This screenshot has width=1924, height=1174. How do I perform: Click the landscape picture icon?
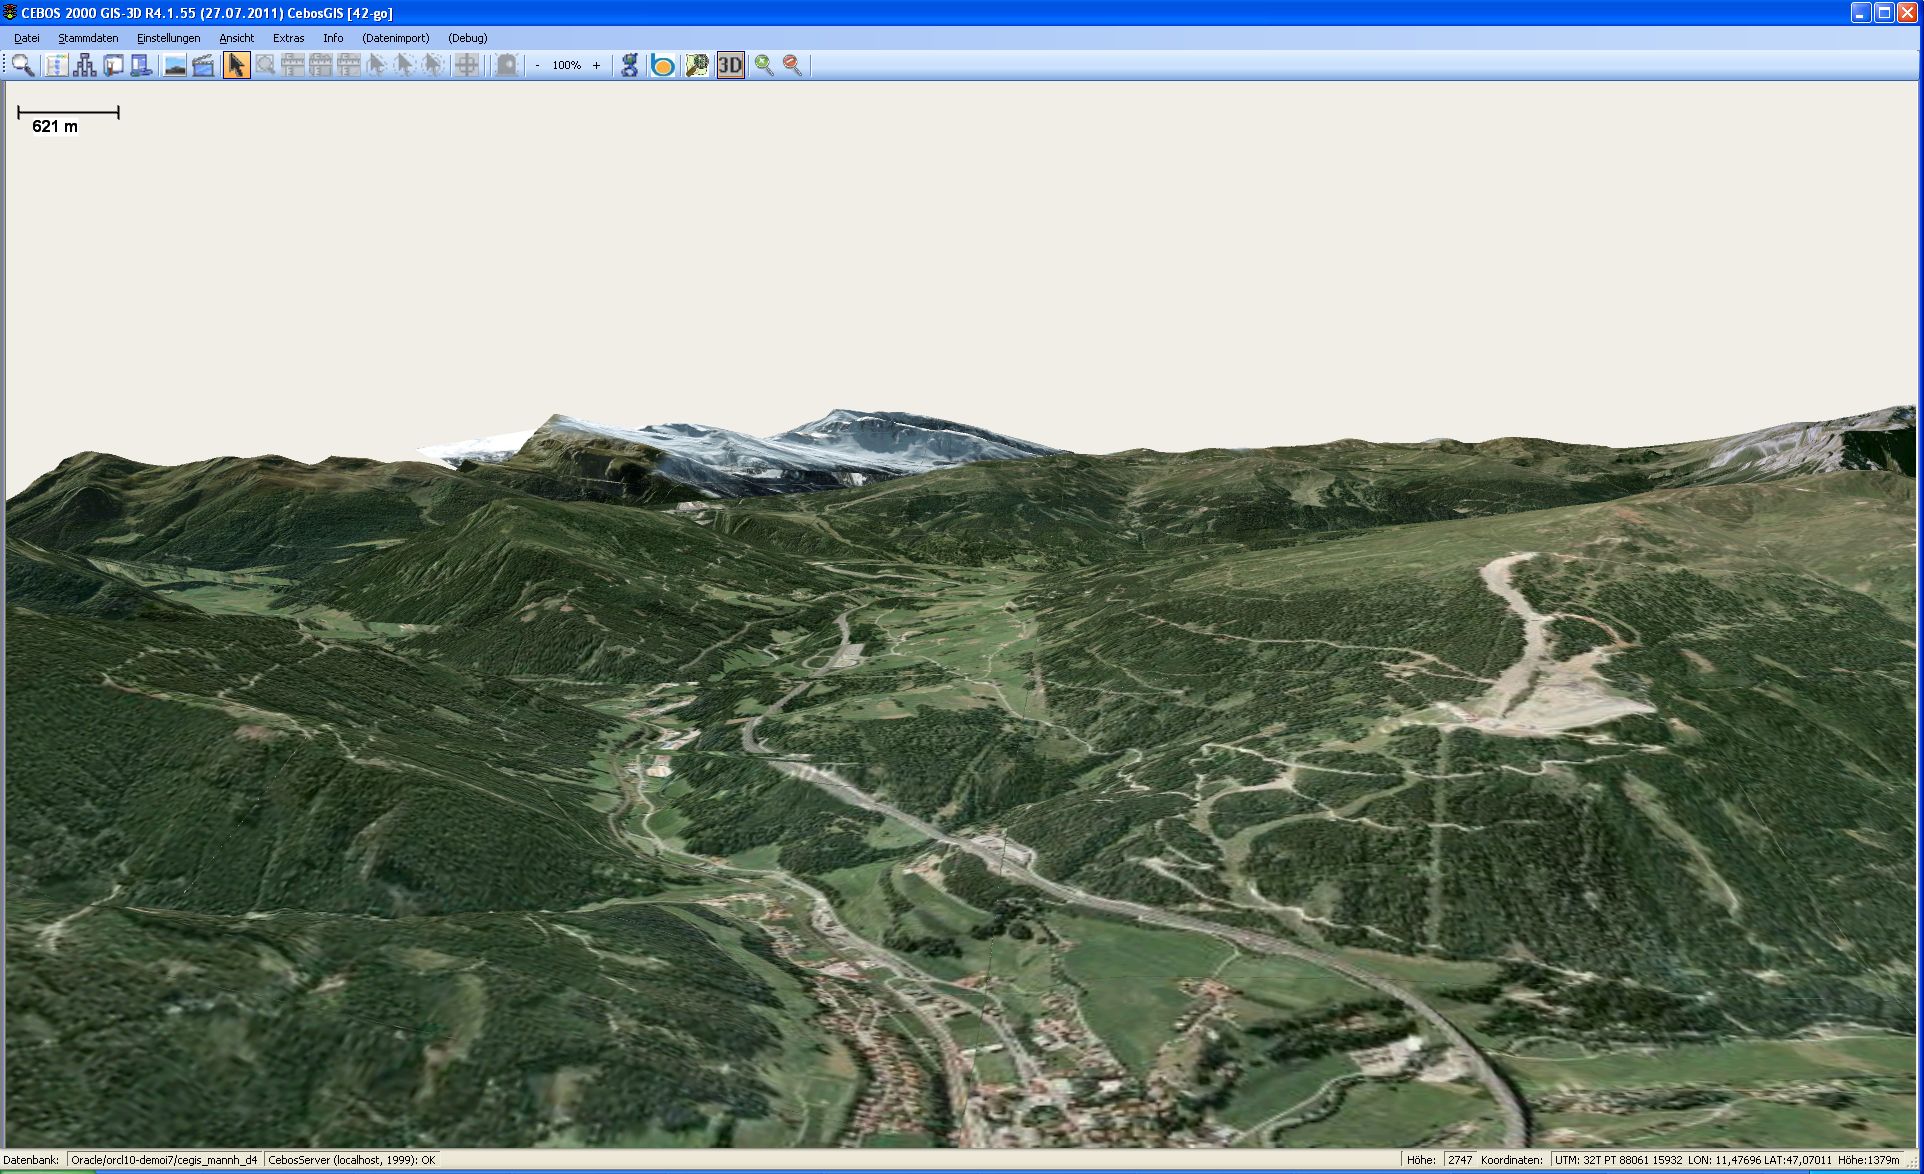pyautogui.click(x=175, y=66)
